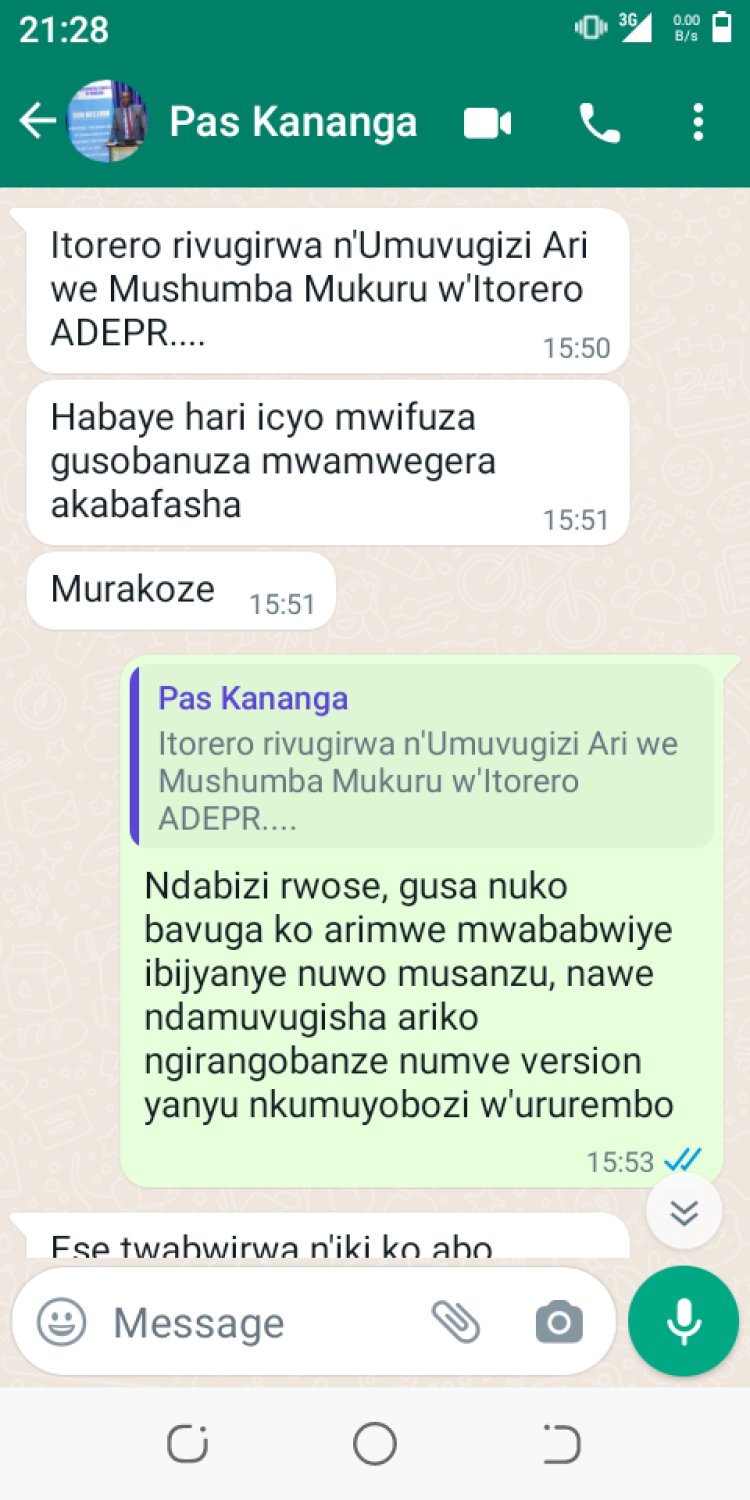Tap the message starting 'Habaye hari icyo'

coord(328,462)
